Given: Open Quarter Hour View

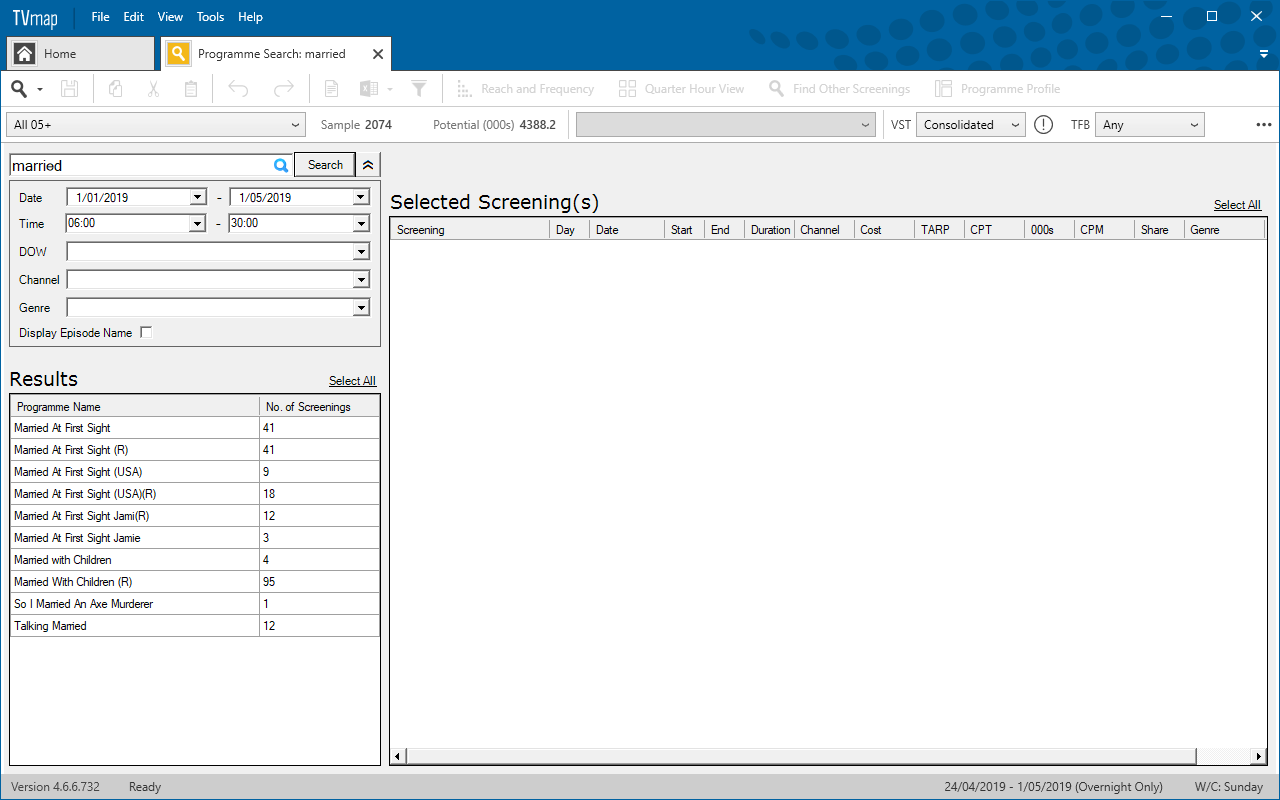Looking at the screenshot, I should click(x=682, y=89).
